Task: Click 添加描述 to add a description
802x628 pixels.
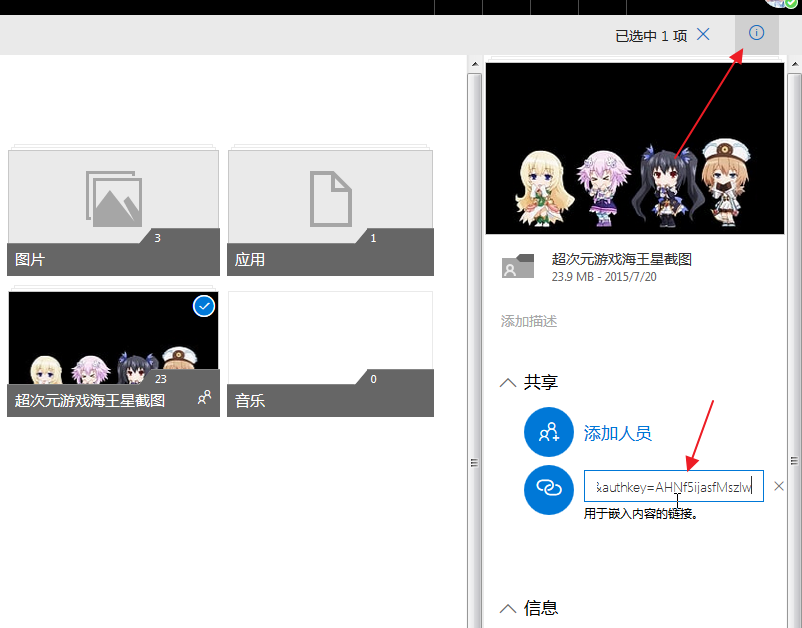Action: 529,321
